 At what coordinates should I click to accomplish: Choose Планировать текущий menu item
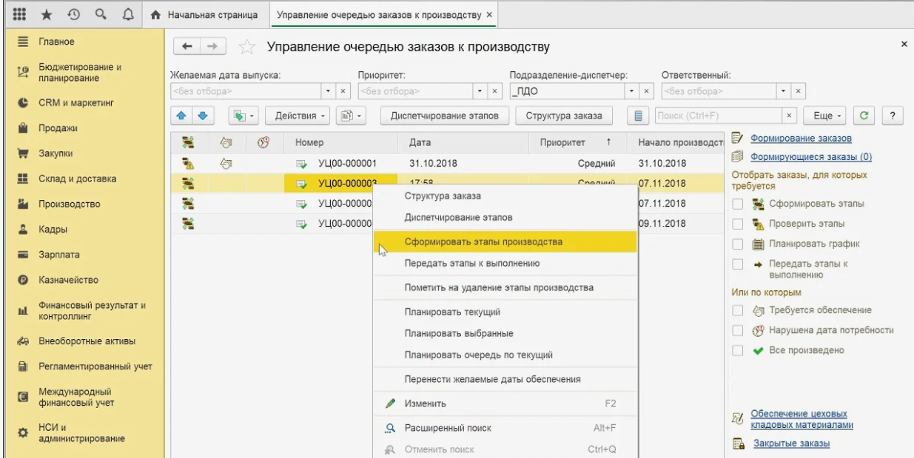pyautogui.click(x=505, y=312)
